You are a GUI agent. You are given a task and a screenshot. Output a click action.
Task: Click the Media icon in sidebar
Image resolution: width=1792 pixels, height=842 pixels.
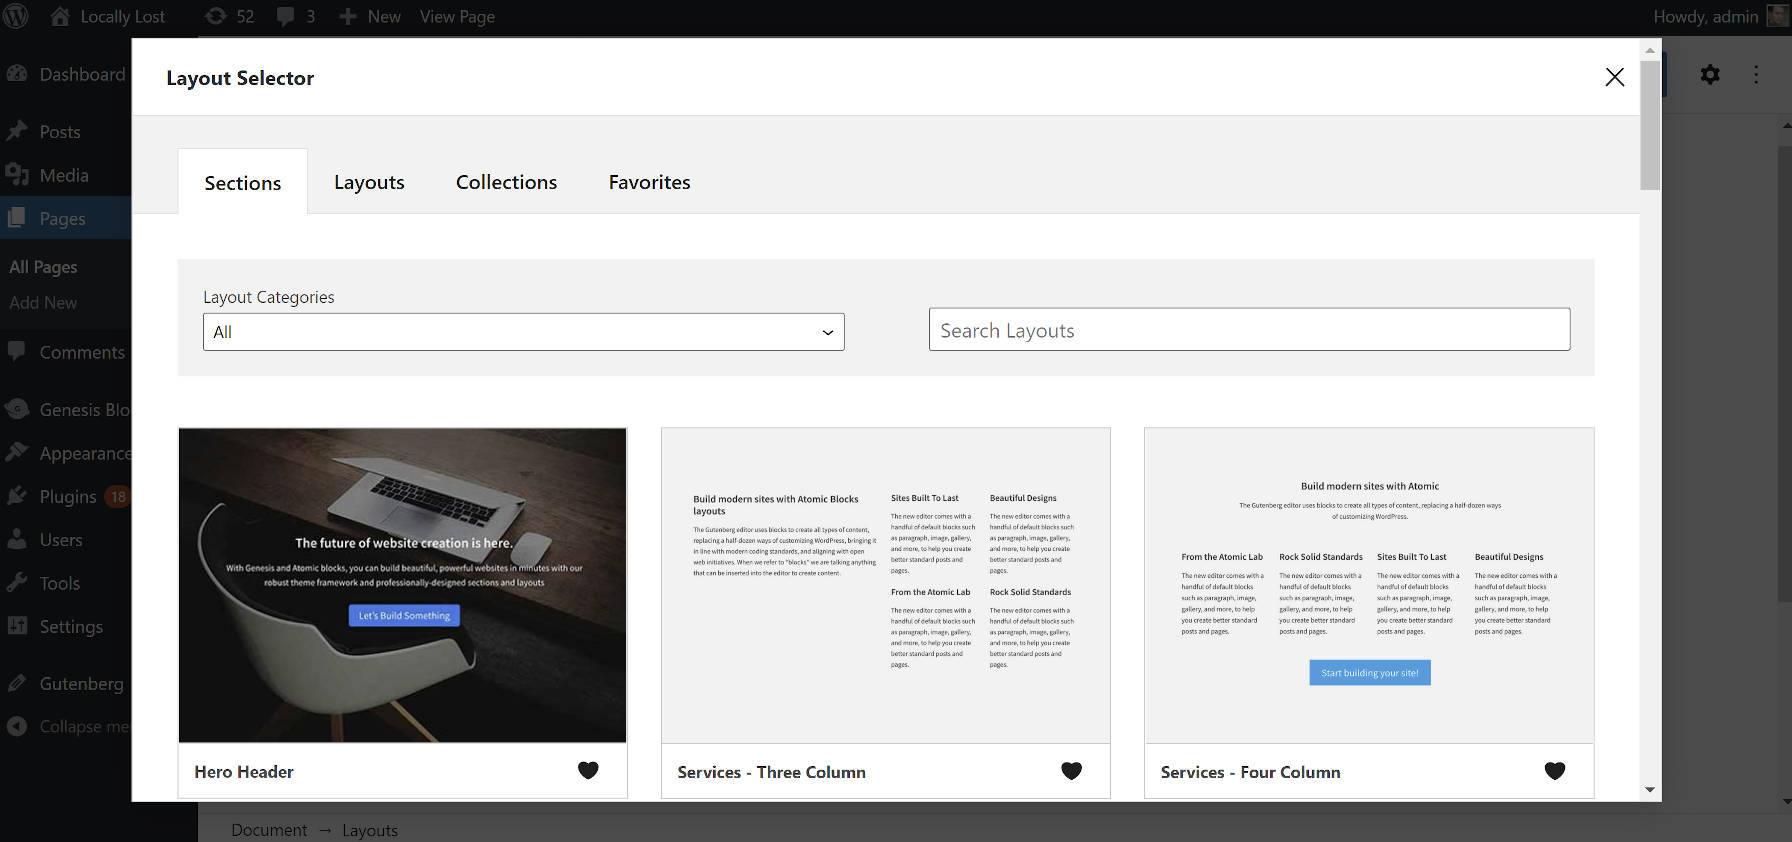click(17, 175)
